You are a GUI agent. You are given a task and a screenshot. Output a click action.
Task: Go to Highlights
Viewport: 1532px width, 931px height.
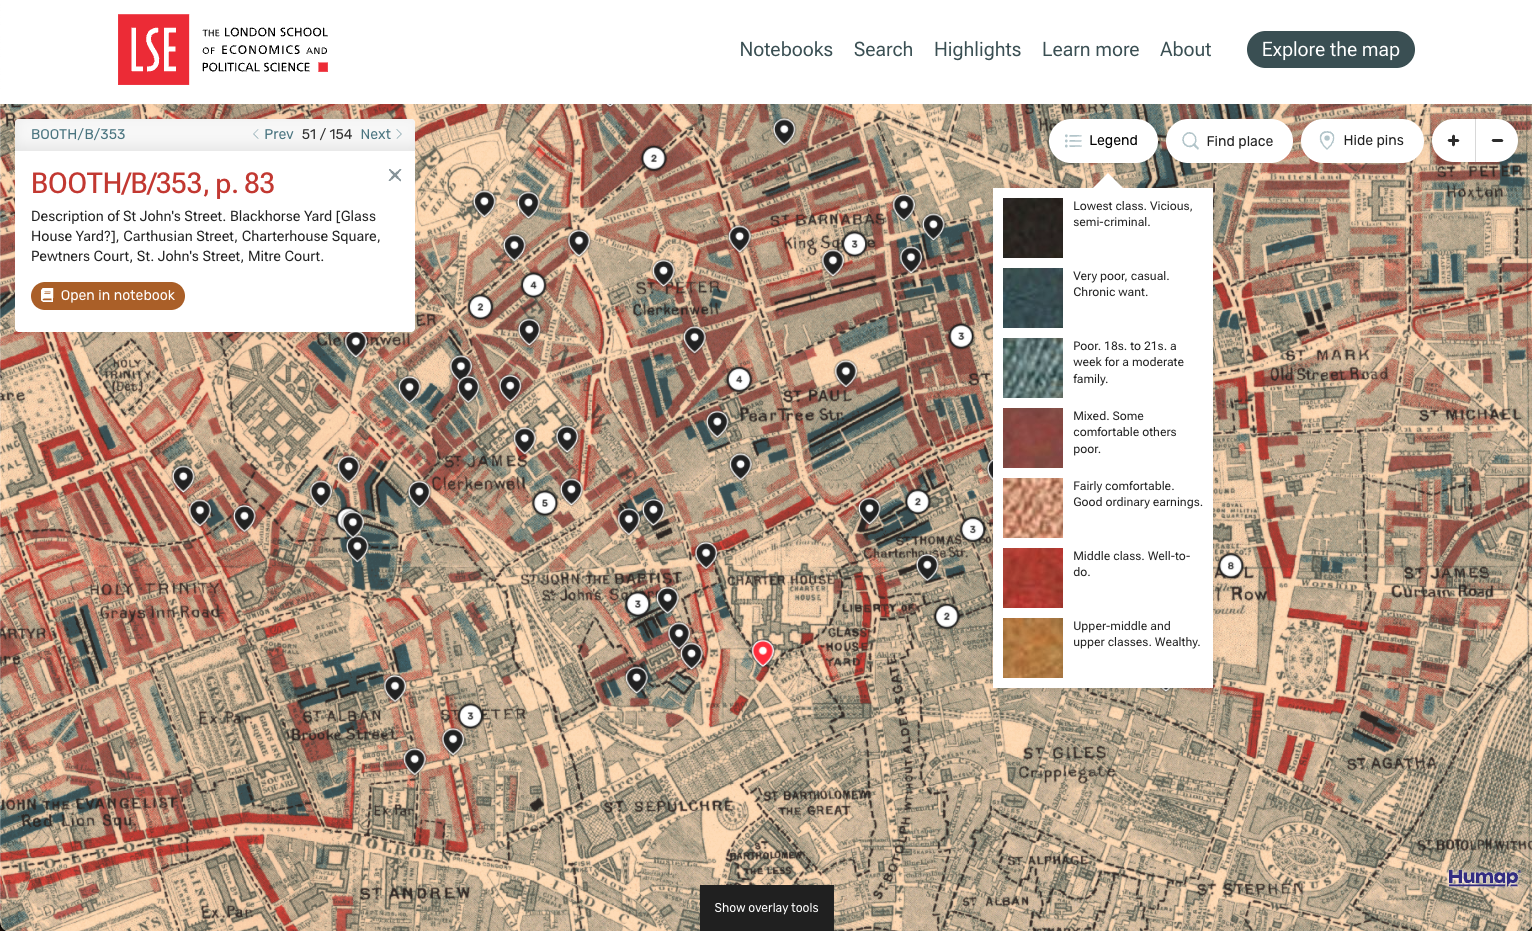click(x=977, y=50)
